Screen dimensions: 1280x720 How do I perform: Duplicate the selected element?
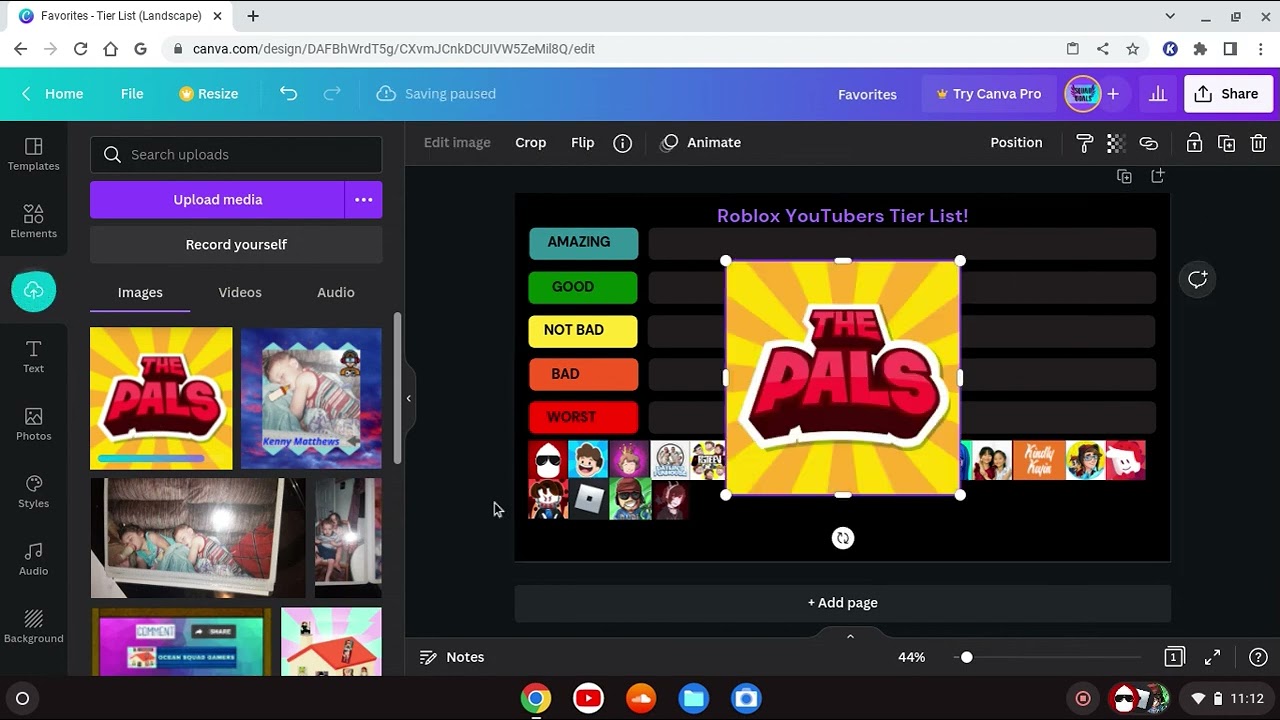tap(1226, 143)
